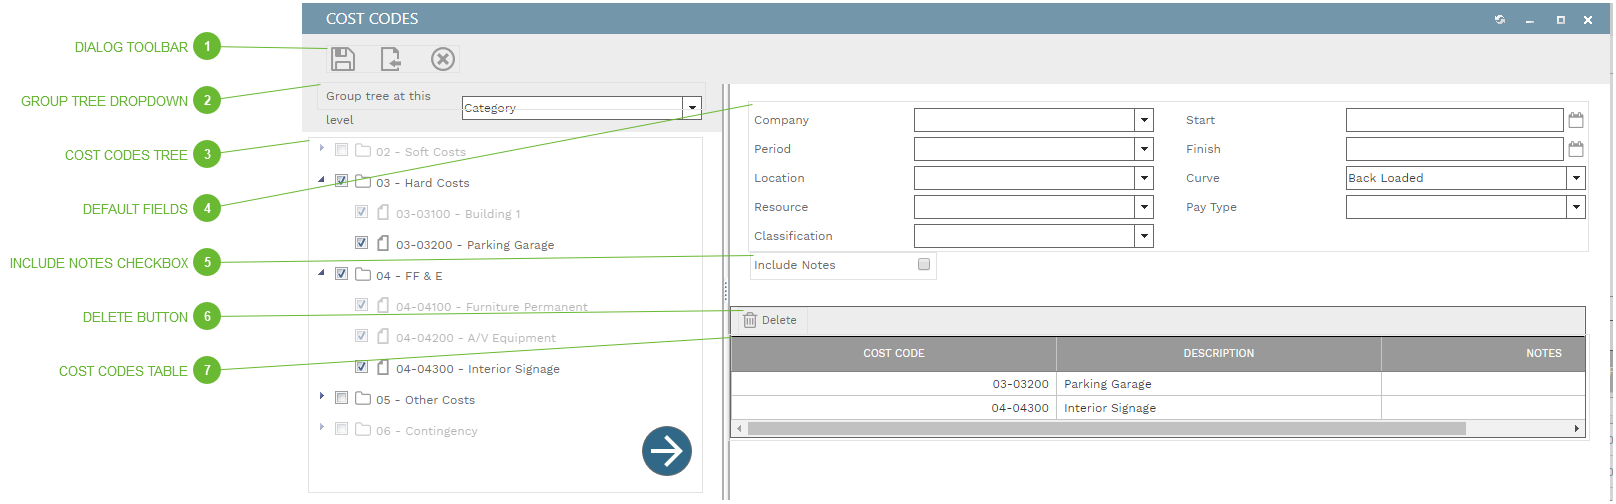Click the trash icon beside Delete
The width and height of the screenshot is (1616, 504).
pos(750,320)
